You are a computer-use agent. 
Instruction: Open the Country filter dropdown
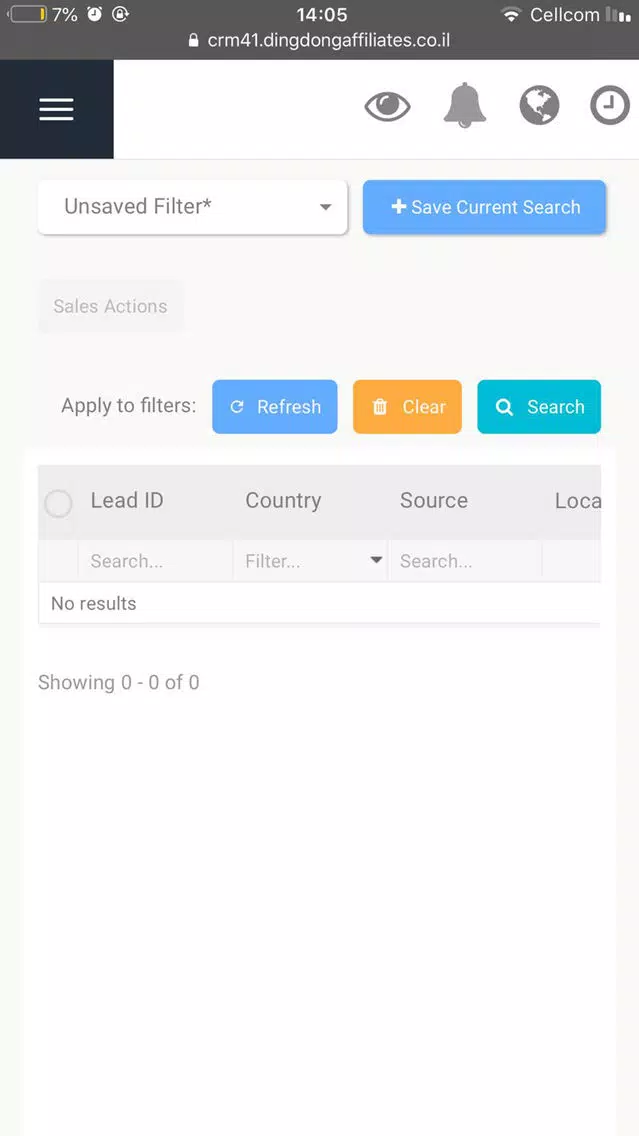coord(376,561)
